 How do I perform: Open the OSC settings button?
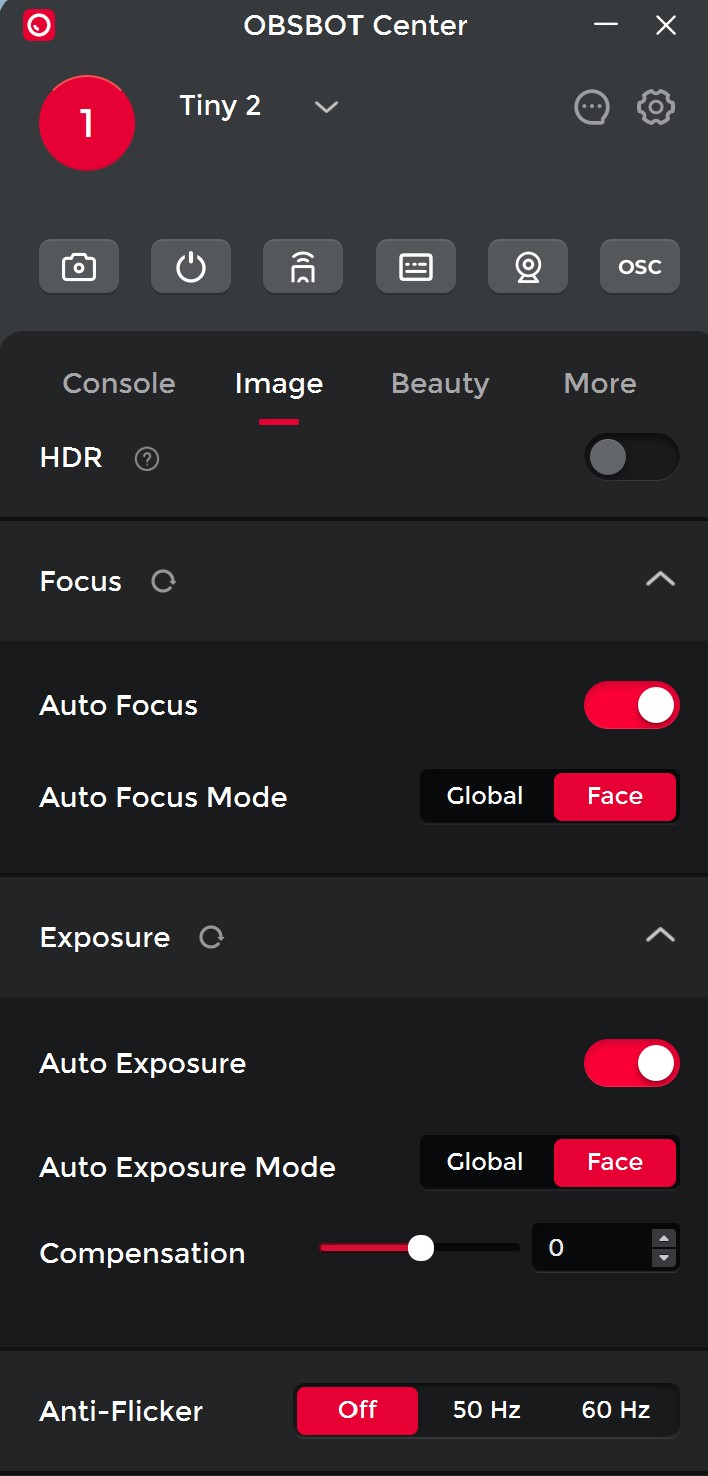pyautogui.click(x=640, y=267)
